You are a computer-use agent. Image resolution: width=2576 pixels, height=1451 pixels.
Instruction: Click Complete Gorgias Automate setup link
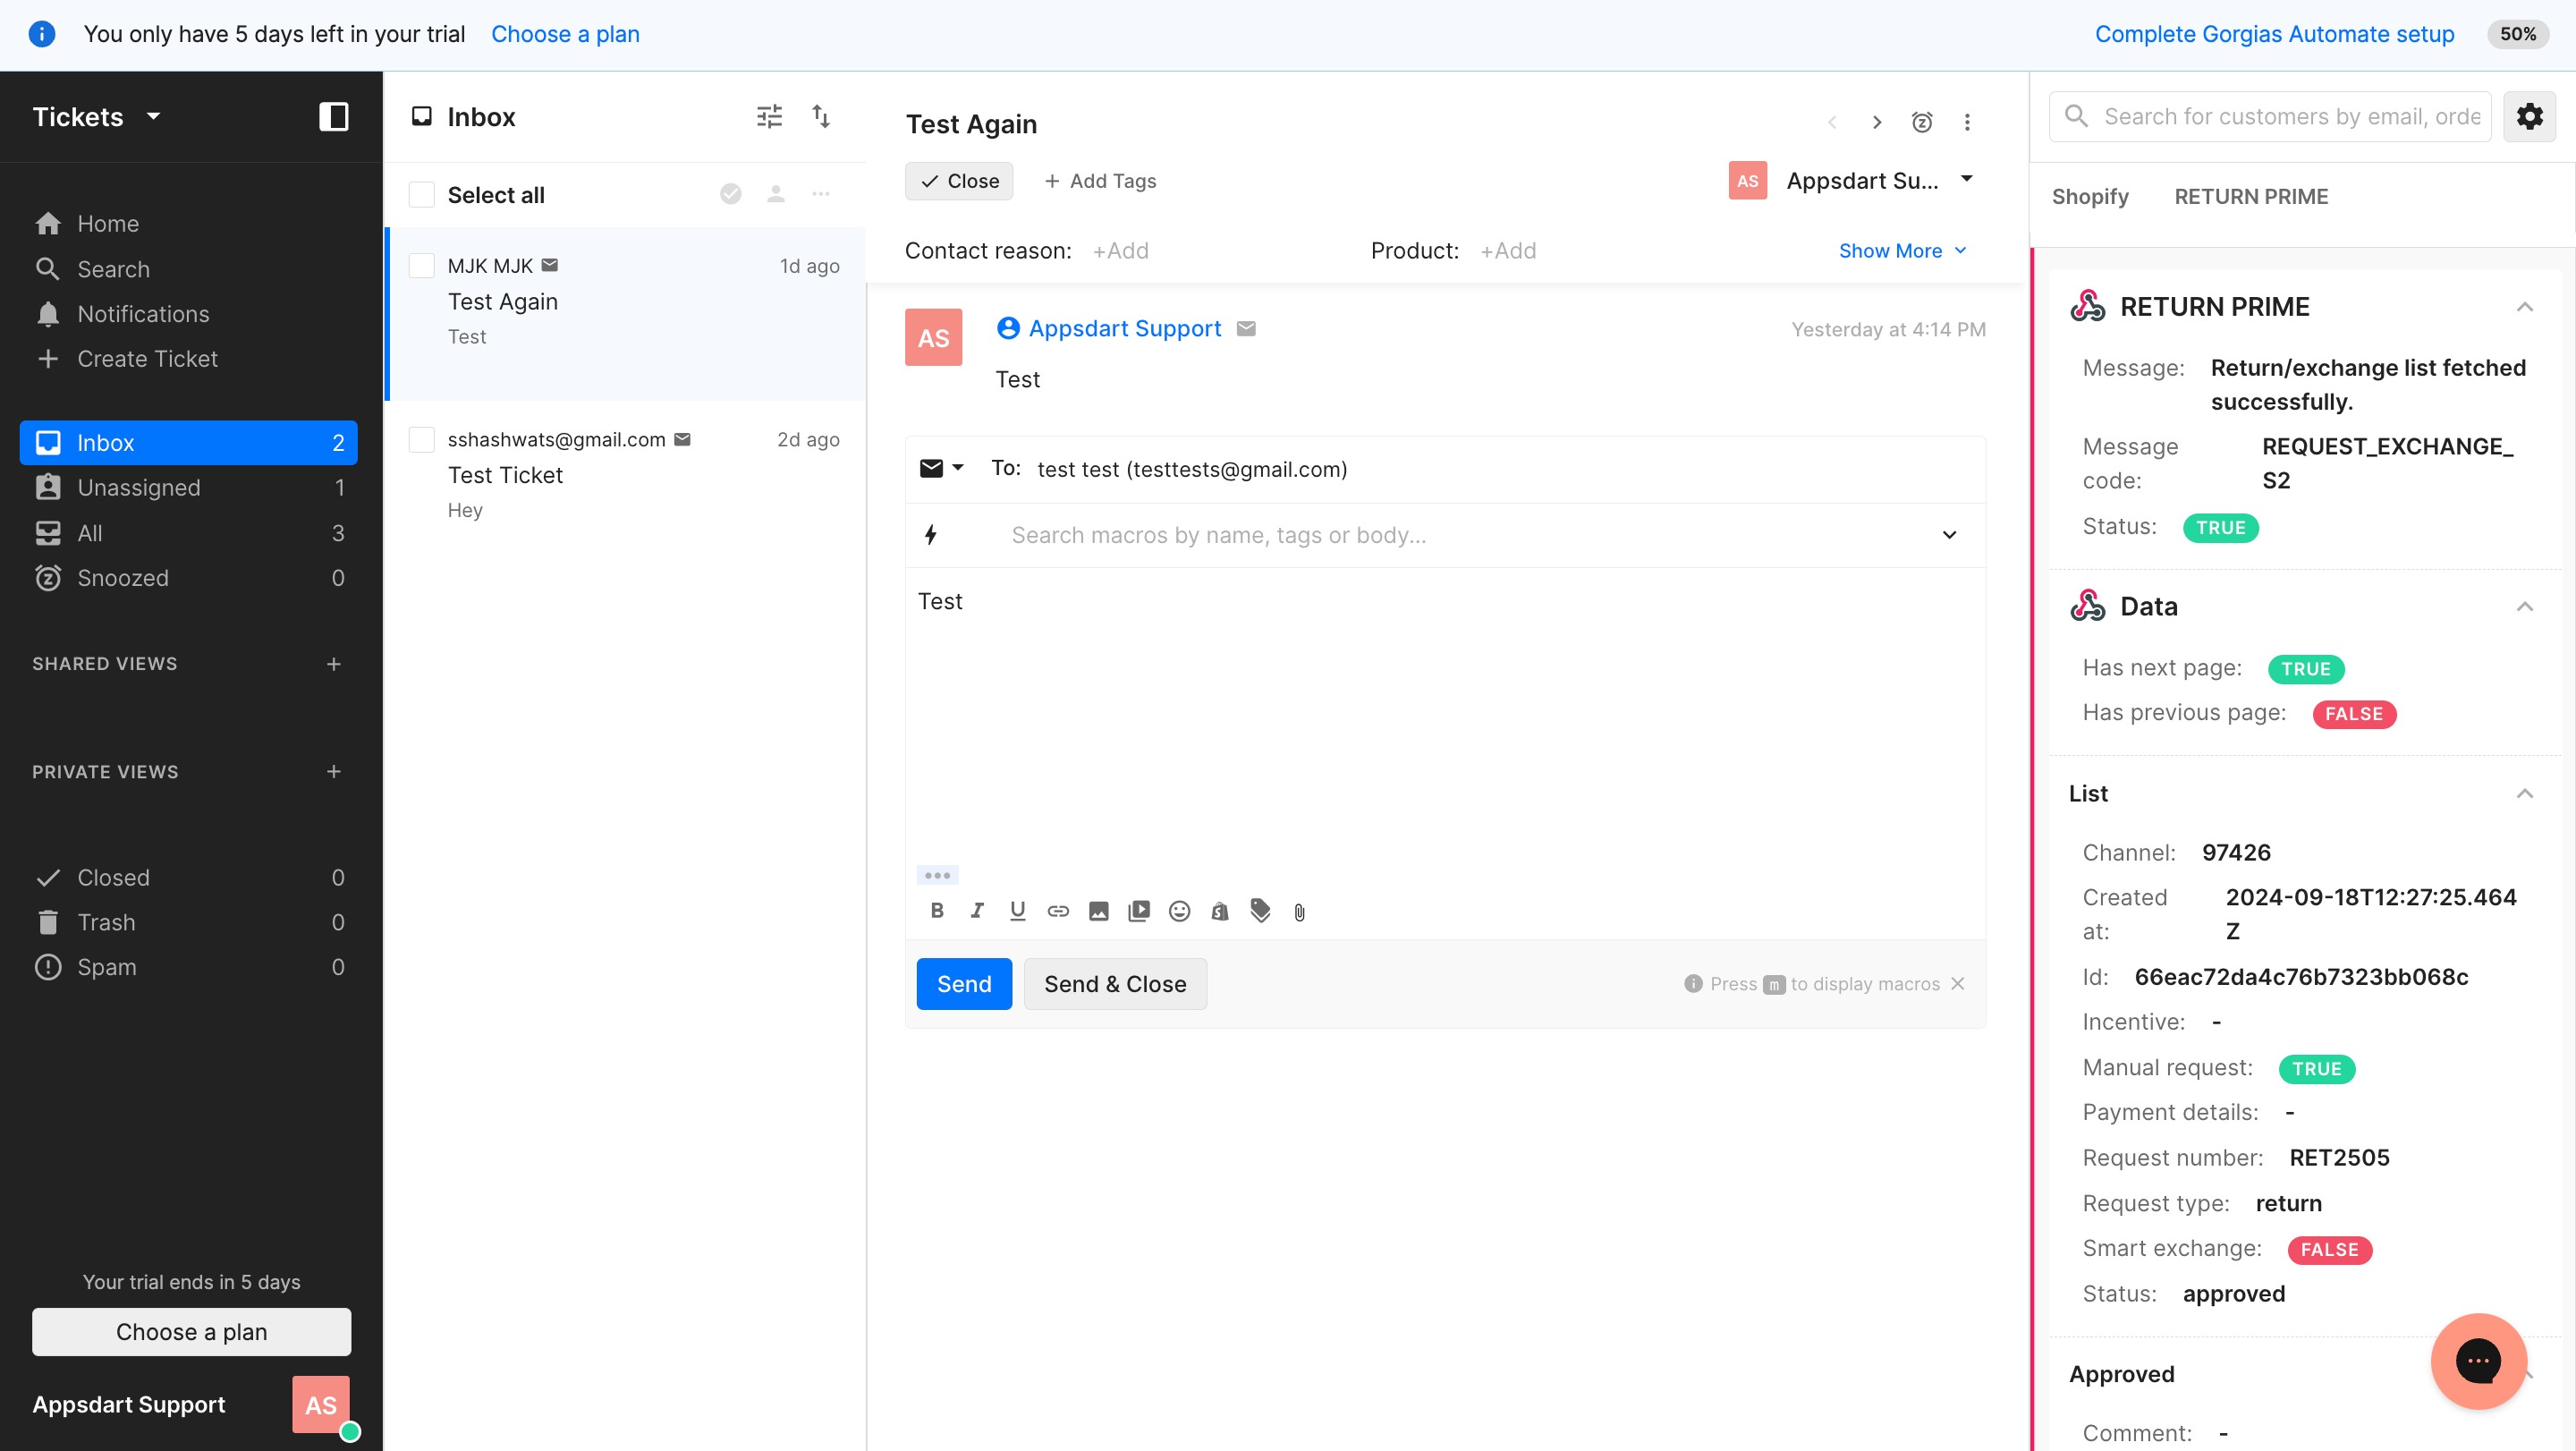(2274, 34)
